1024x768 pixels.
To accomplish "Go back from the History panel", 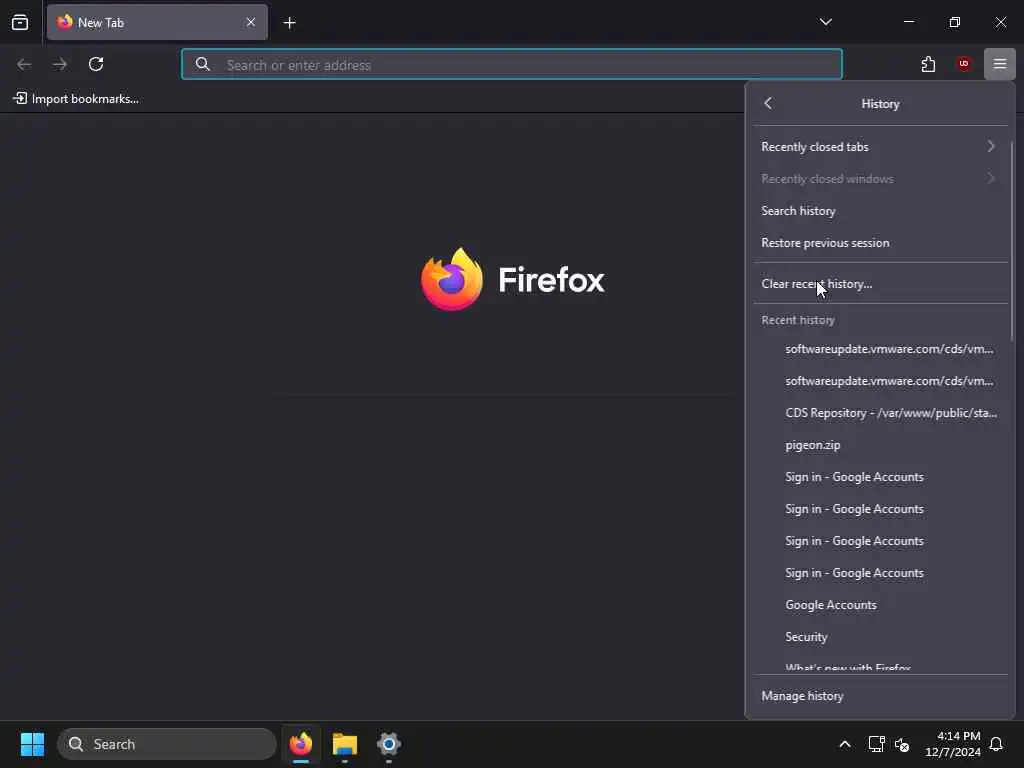I will coord(768,103).
